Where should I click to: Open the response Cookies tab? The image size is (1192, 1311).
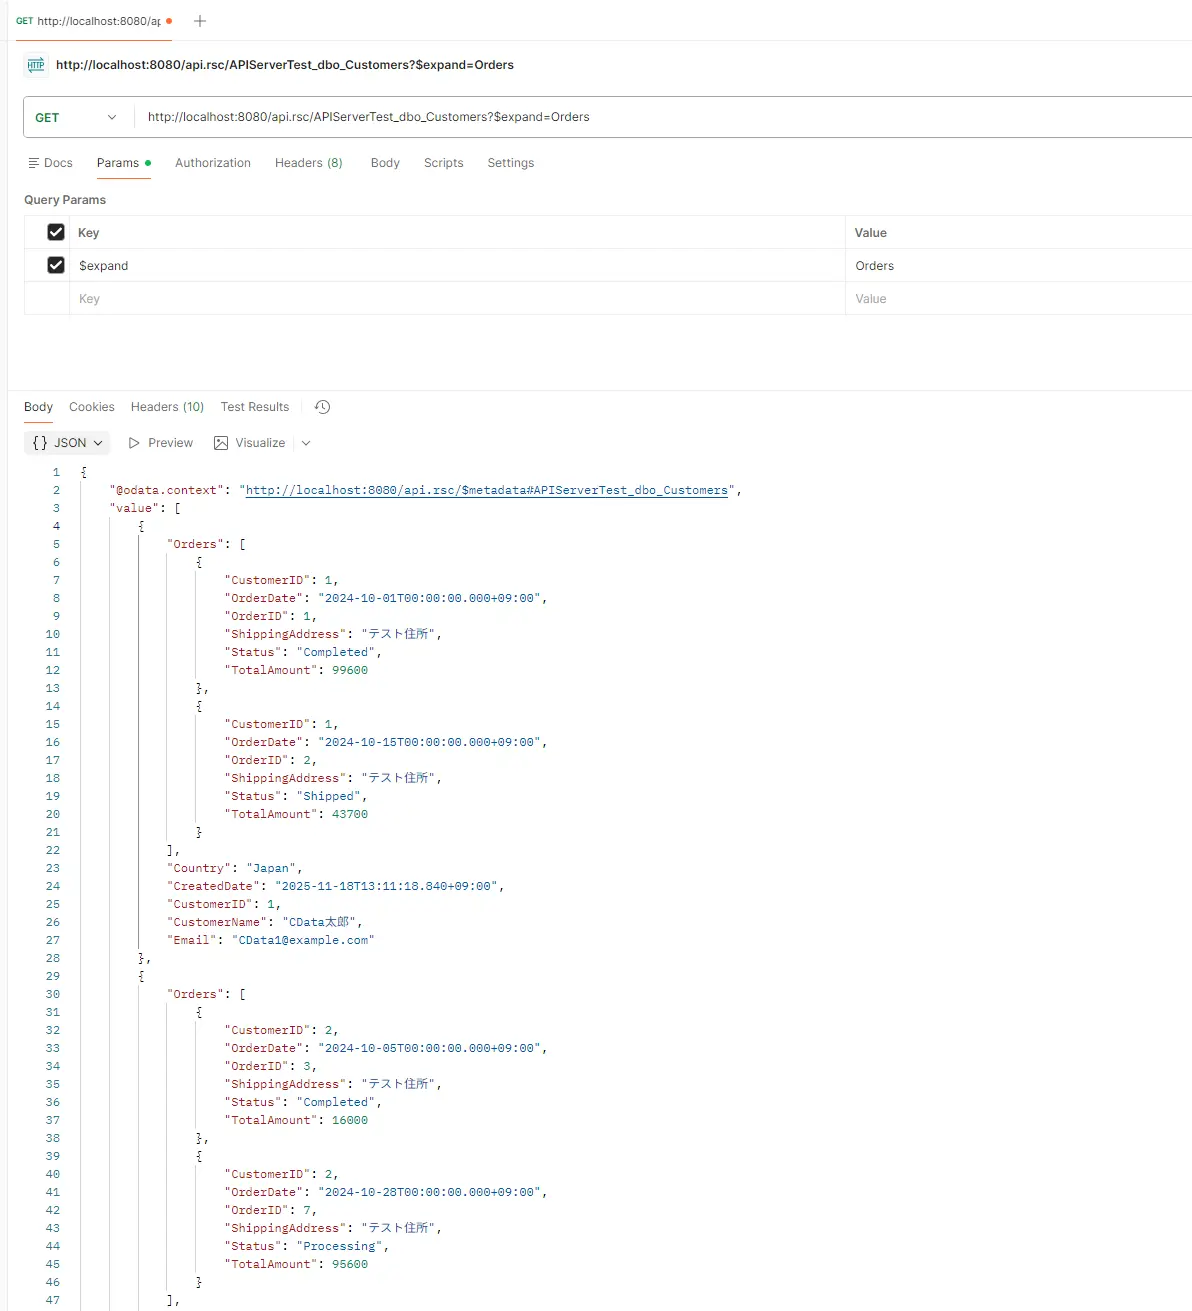(92, 407)
